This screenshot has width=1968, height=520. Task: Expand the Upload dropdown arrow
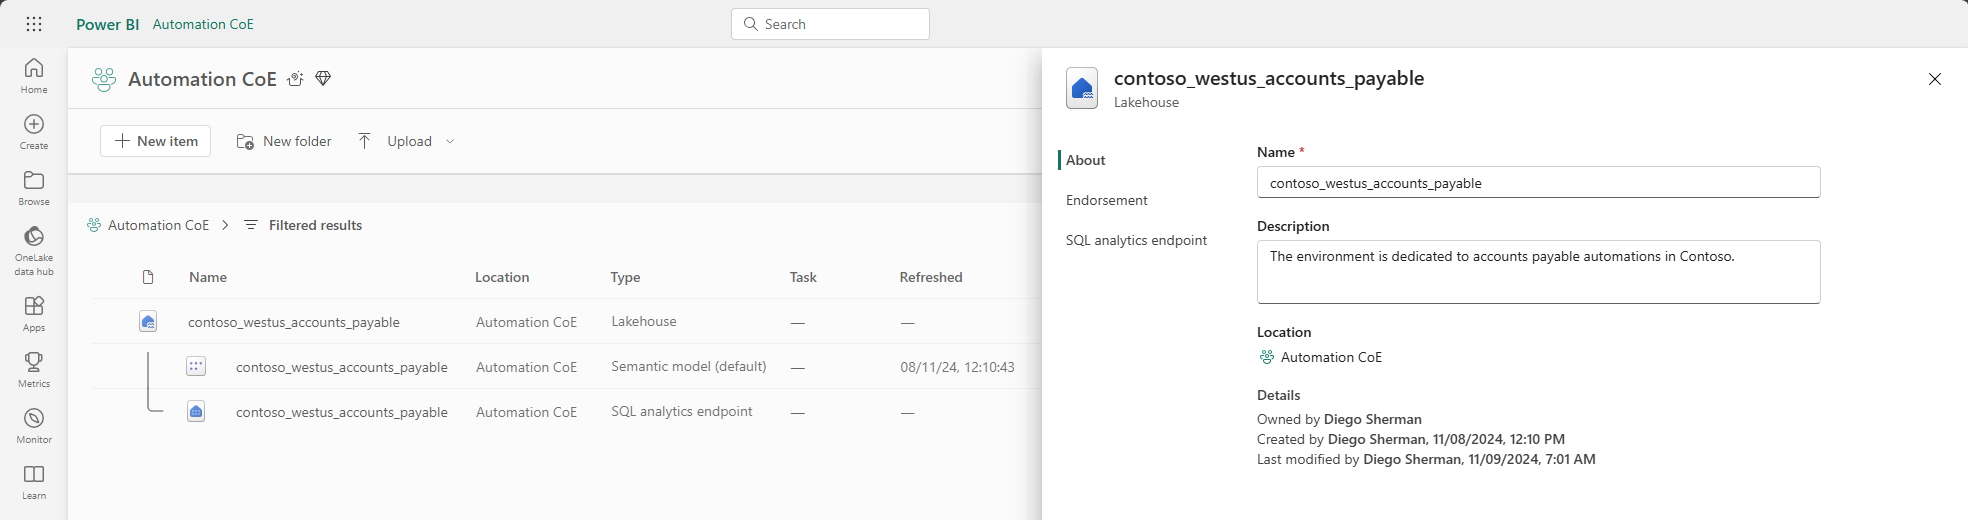[x=450, y=142]
